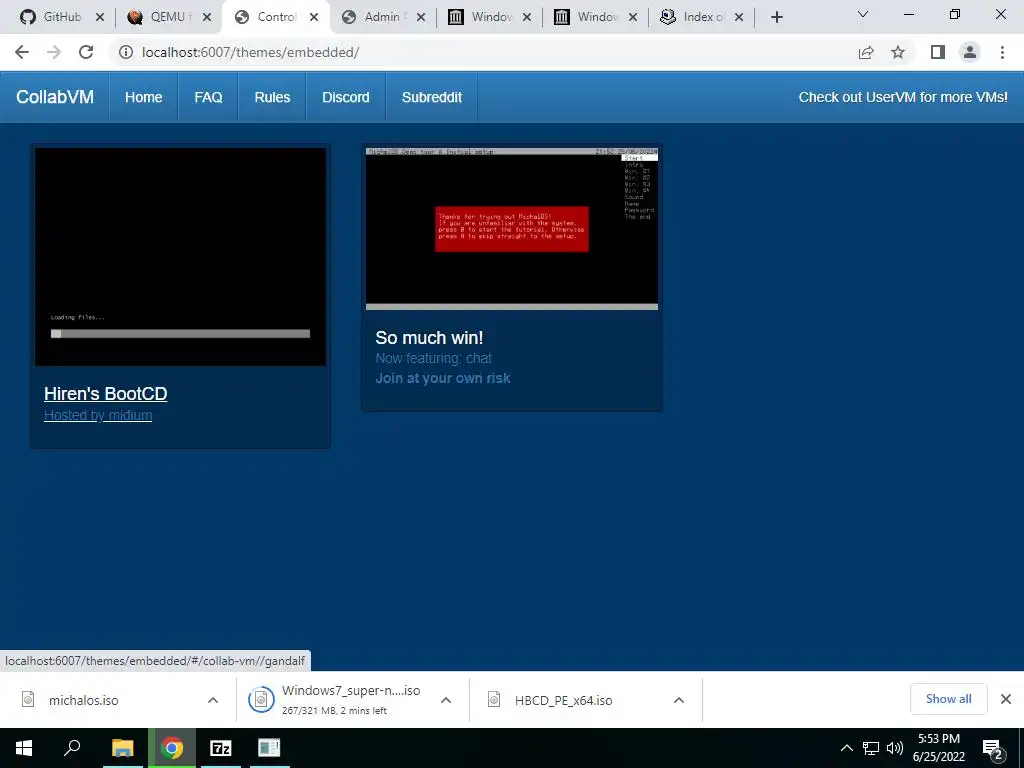Open the FAQ nav item
The image size is (1024, 768).
coord(208,97)
